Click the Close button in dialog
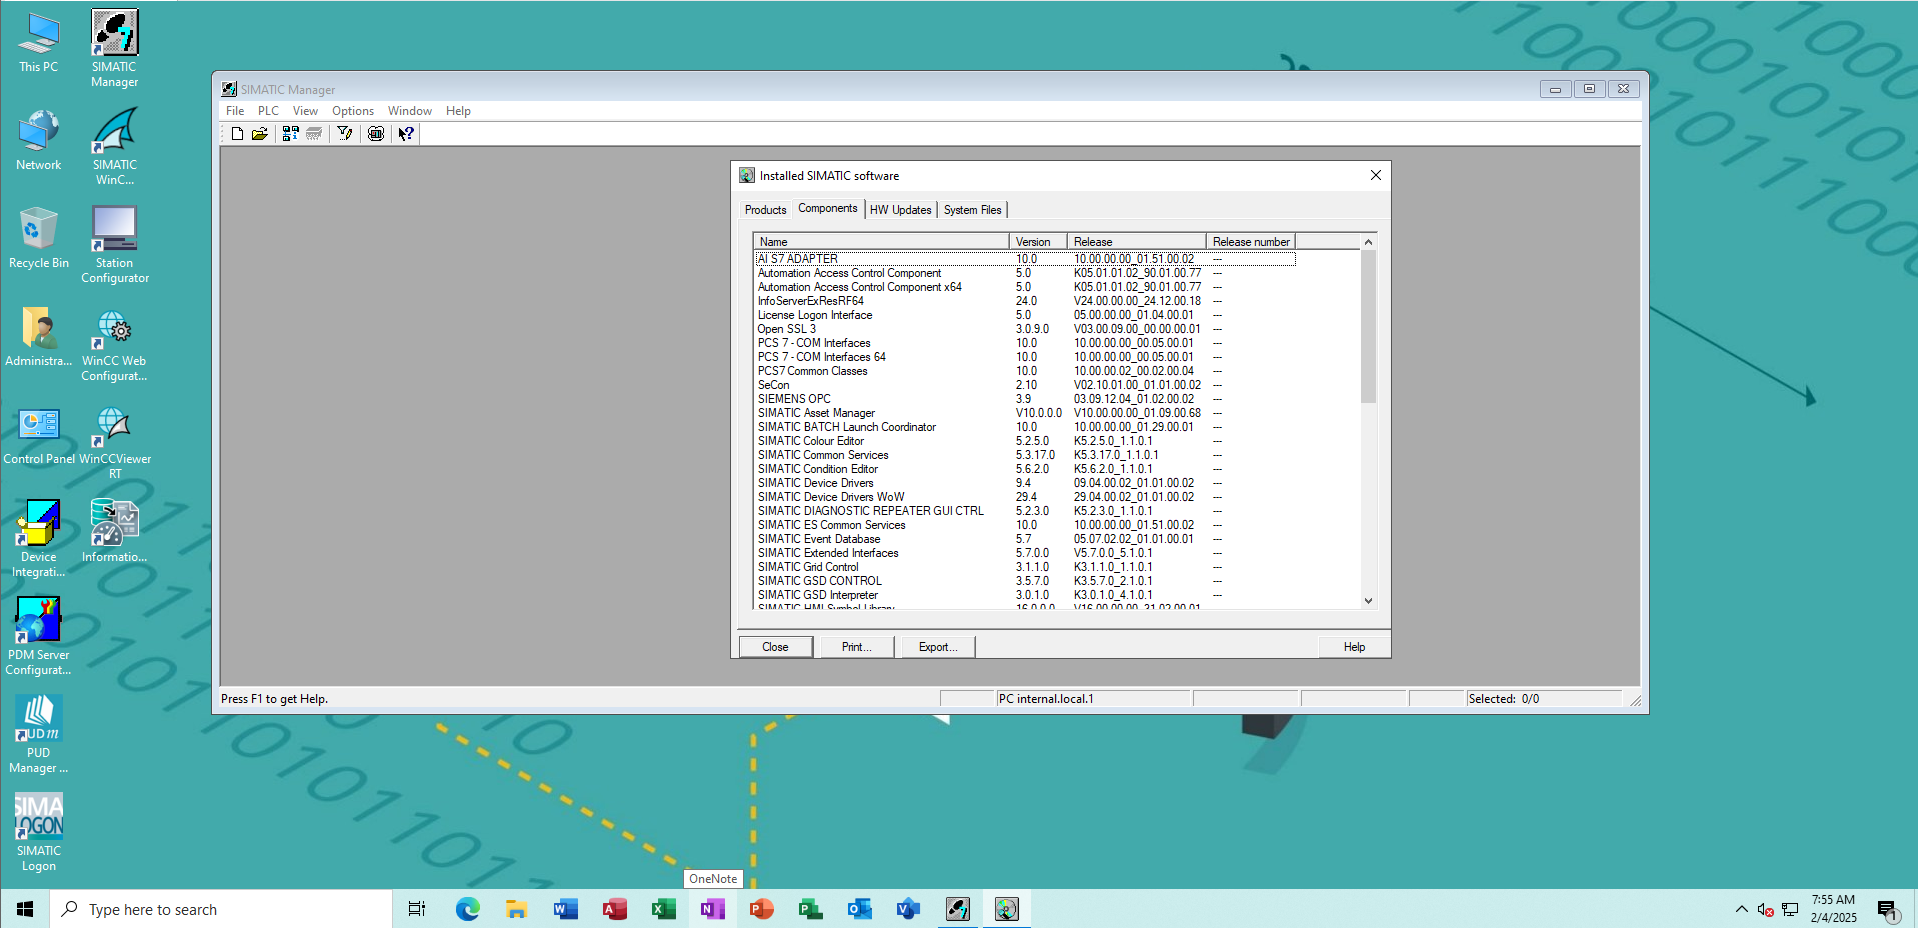1918x928 pixels. 775,647
